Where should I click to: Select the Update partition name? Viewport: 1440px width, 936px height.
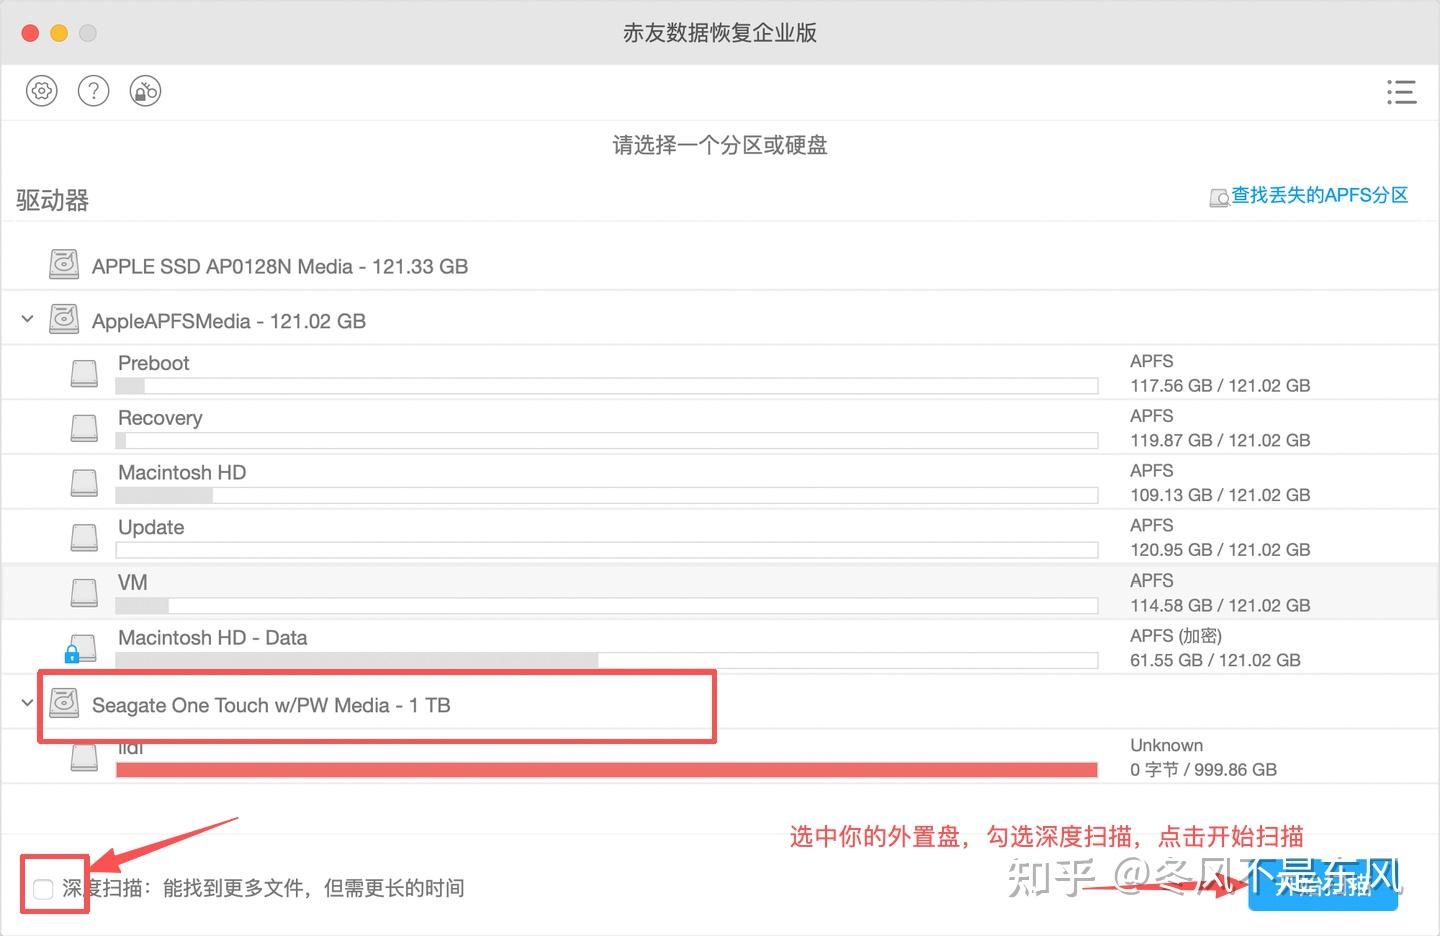(151, 527)
